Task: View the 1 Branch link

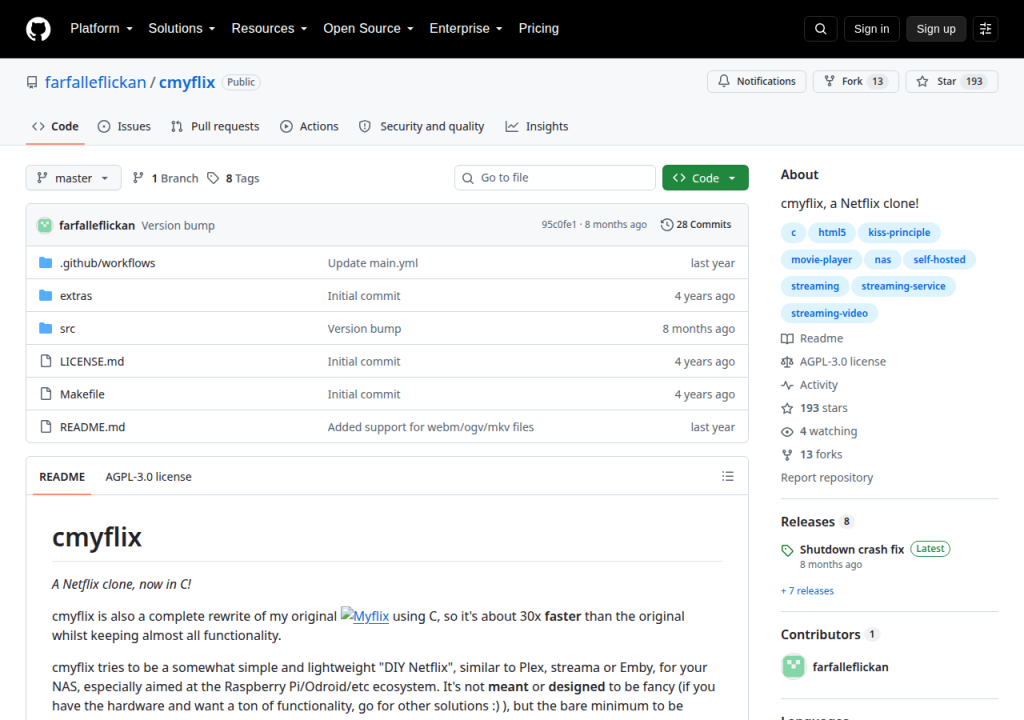Action: (165, 178)
